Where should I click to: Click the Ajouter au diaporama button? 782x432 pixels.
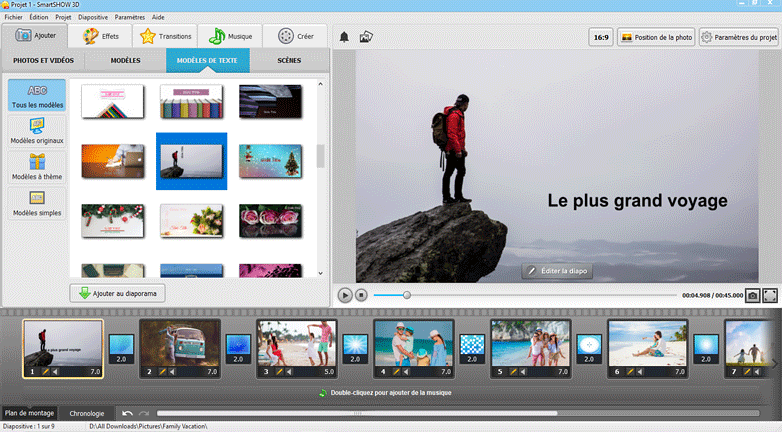(x=117, y=293)
